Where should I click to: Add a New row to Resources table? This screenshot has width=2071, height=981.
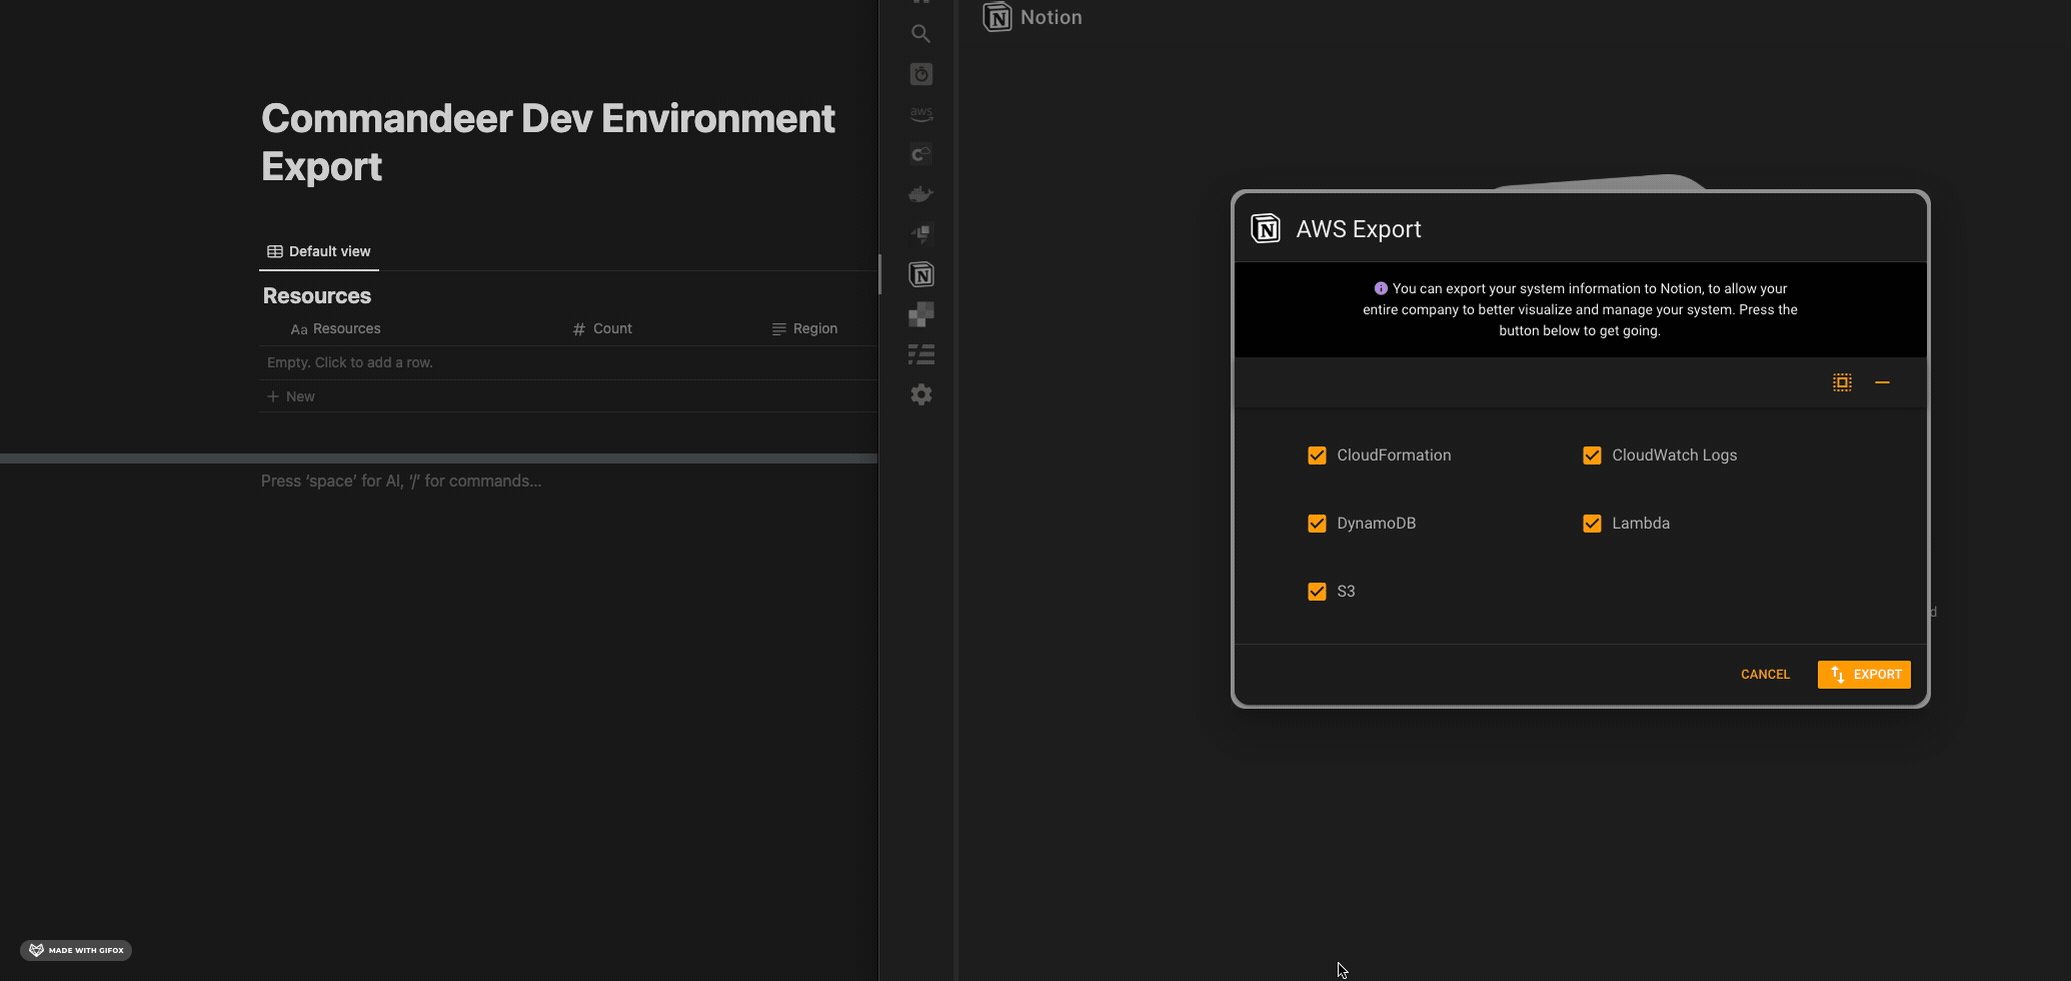(568, 396)
